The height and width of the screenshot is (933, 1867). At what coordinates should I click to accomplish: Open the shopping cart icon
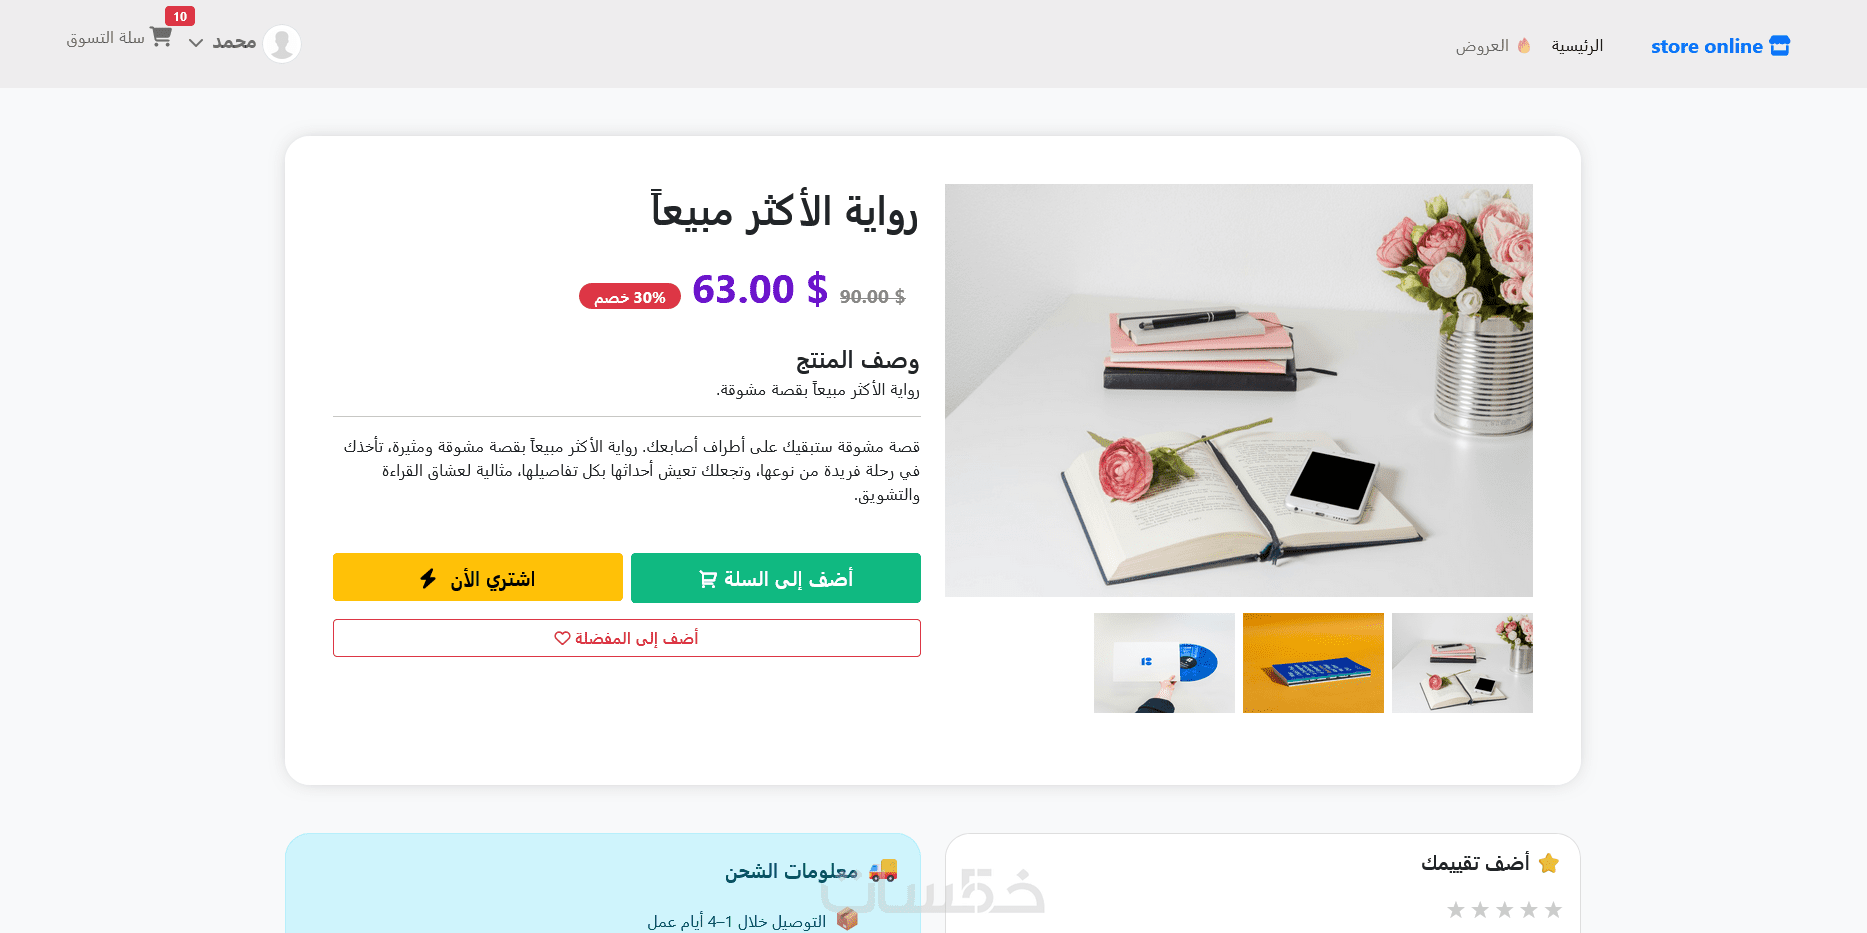tap(160, 37)
